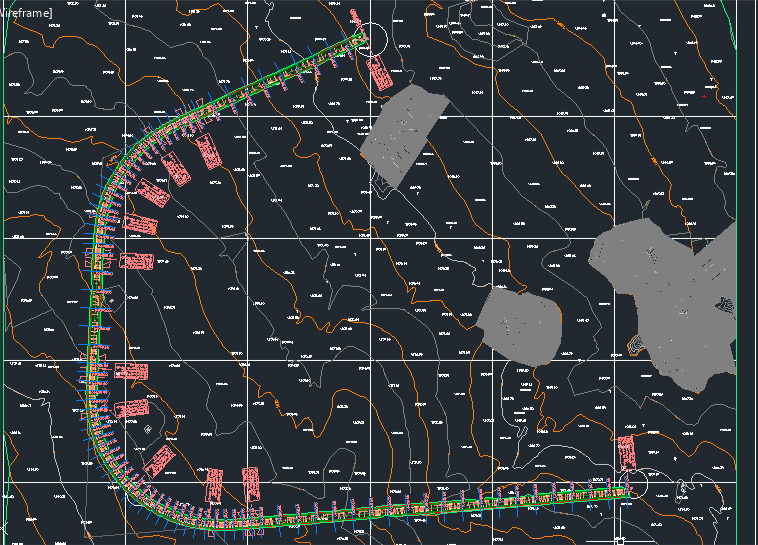Pick the green boundary arc in top-left corner
Viewport: 758px width, 545px height.
[6, 80]
